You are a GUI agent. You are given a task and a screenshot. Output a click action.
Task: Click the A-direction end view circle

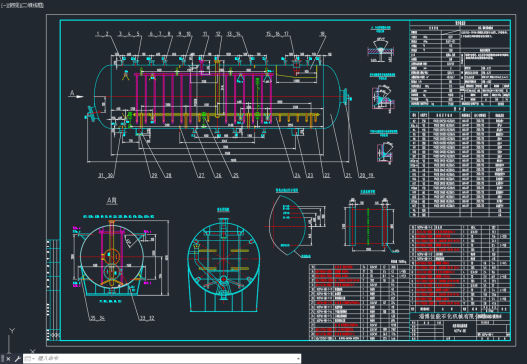[x=112, y=257]
